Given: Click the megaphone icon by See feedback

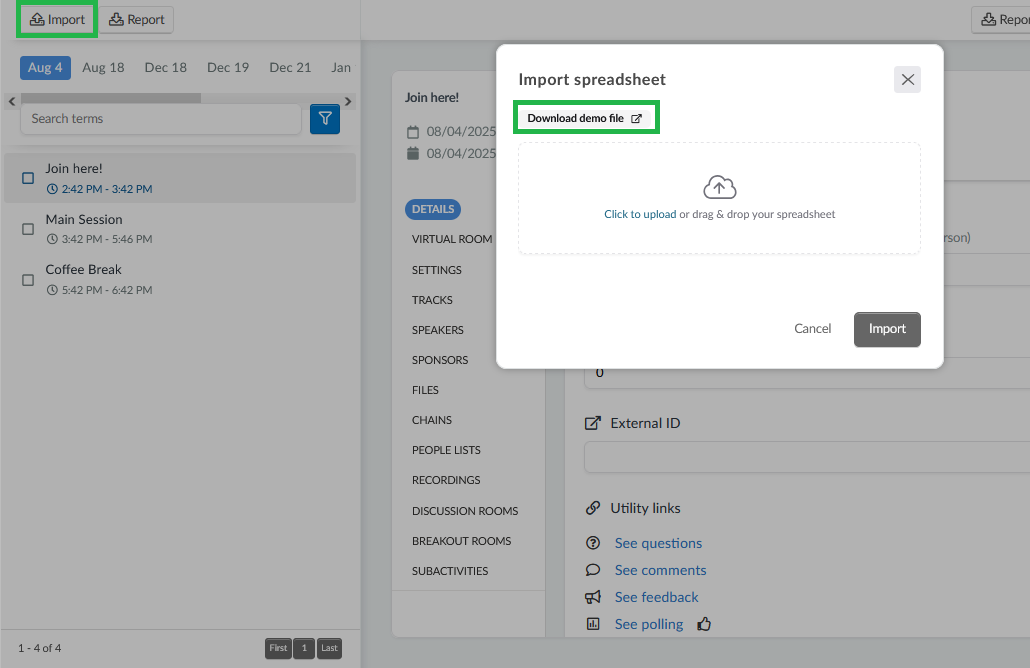Looking at the screenshot, I should pos(593,597).
